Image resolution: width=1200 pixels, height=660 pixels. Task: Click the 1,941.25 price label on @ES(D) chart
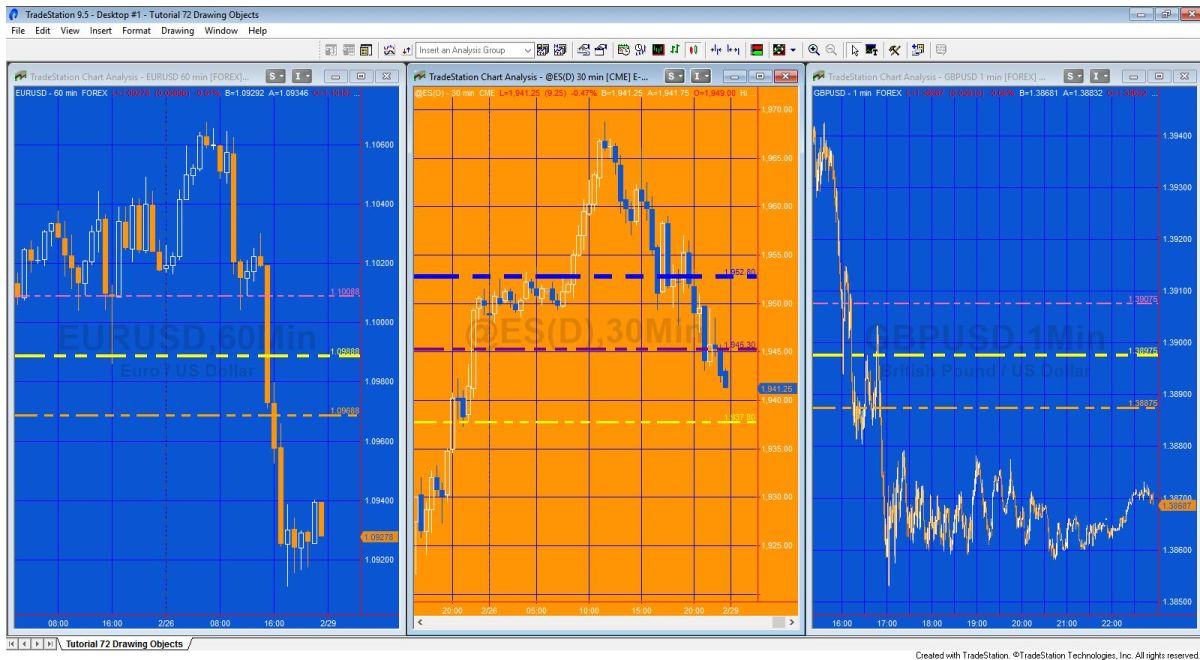pos(777,388)
